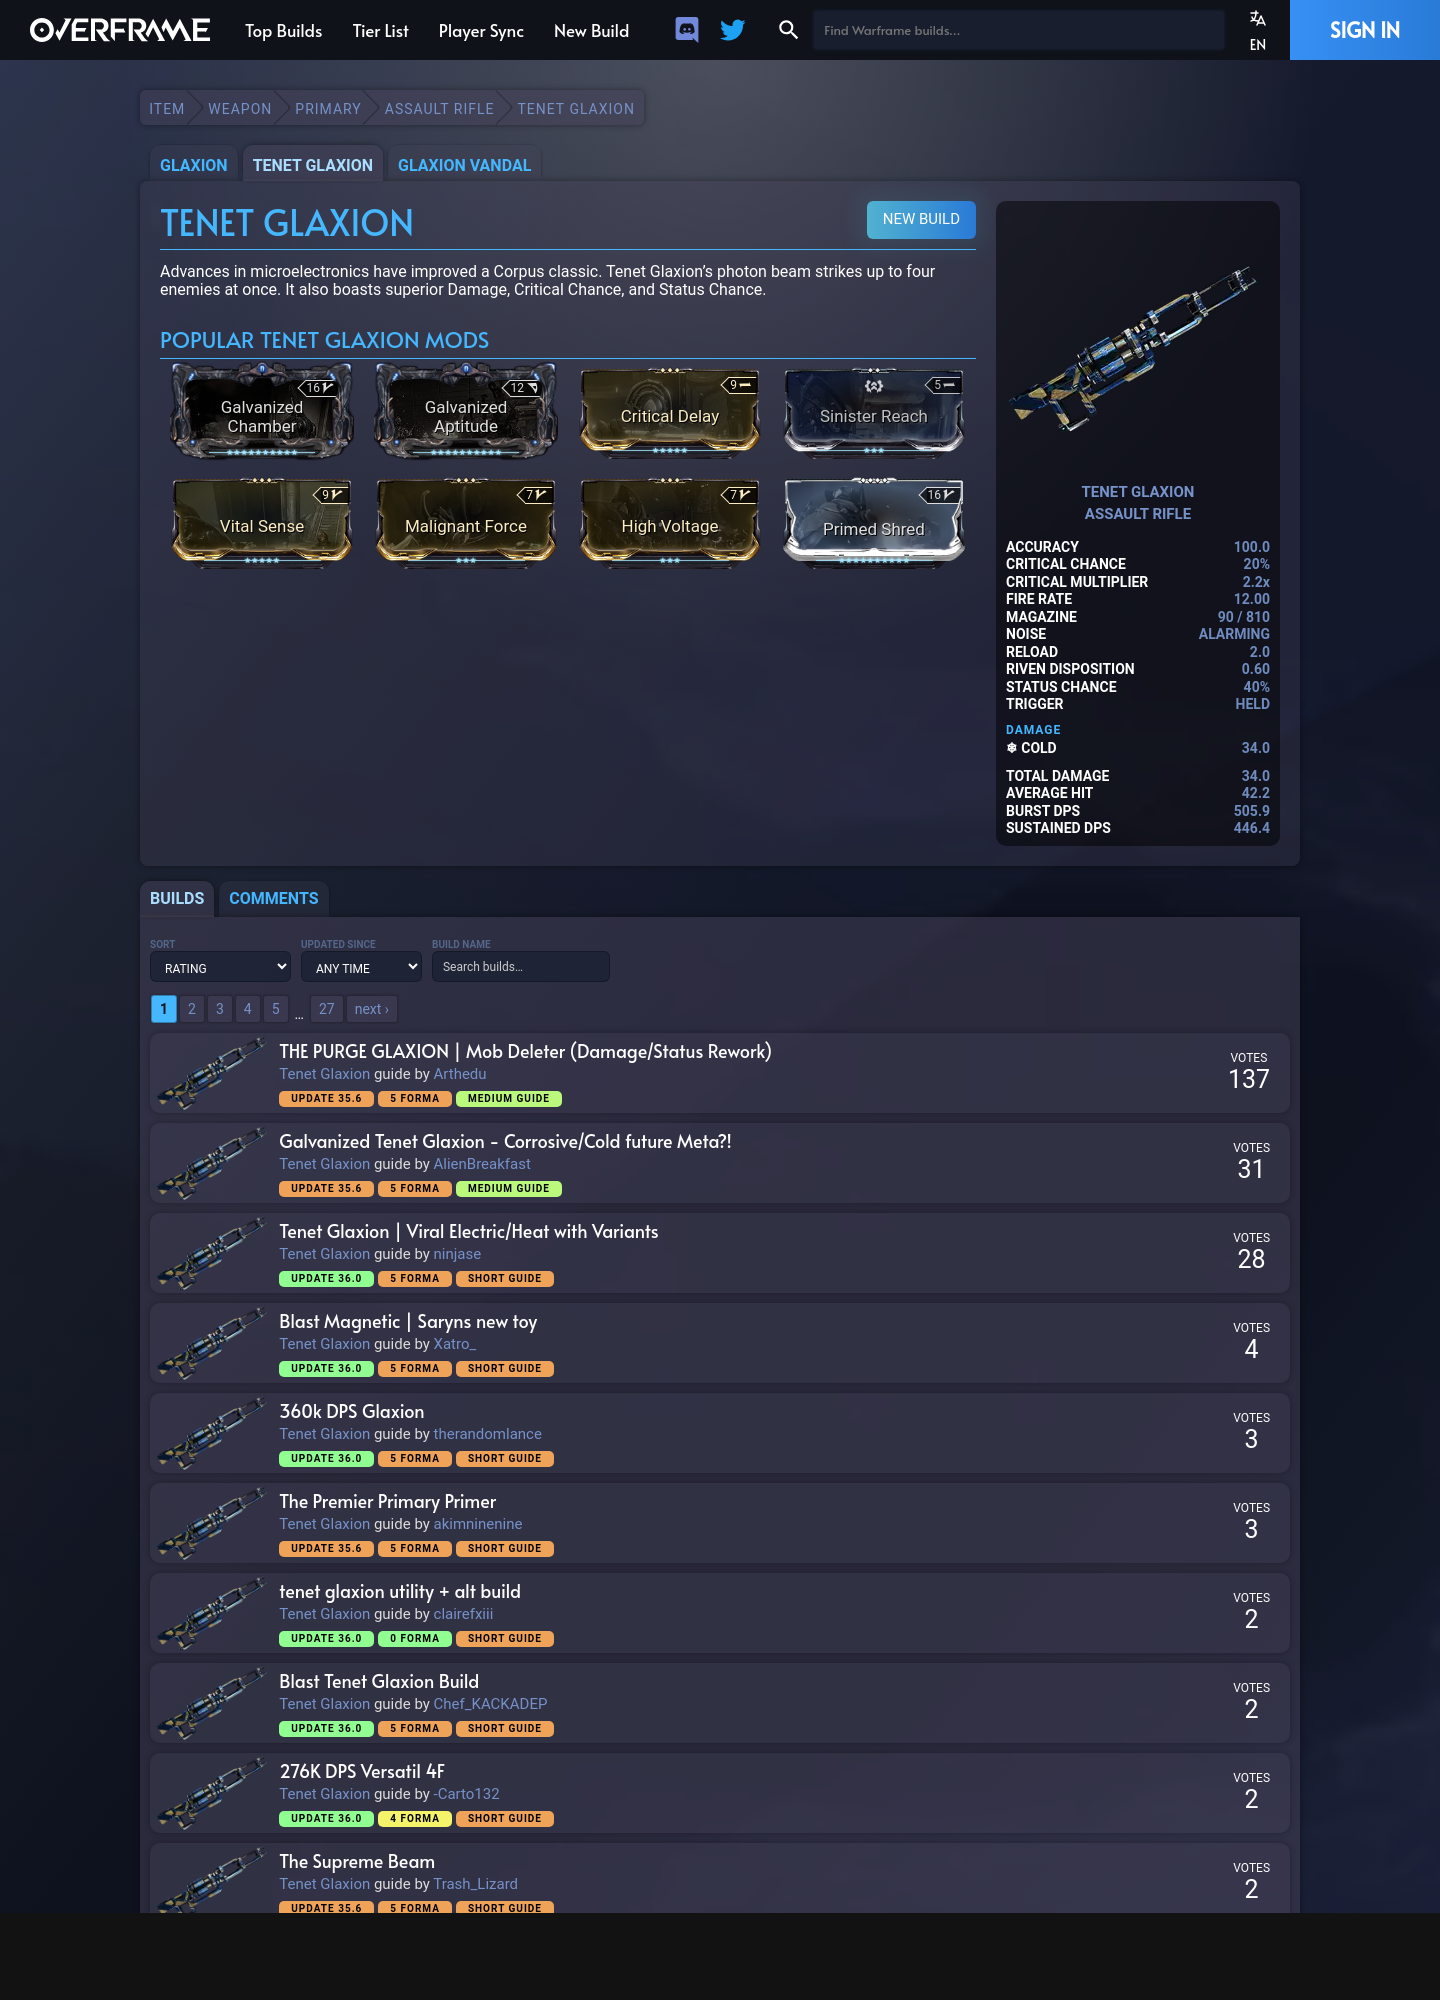Open the Galvanized Aptitude mod card
Image resolution: width=1440 pixels, height=2000 pixels.
coord(466,411)
